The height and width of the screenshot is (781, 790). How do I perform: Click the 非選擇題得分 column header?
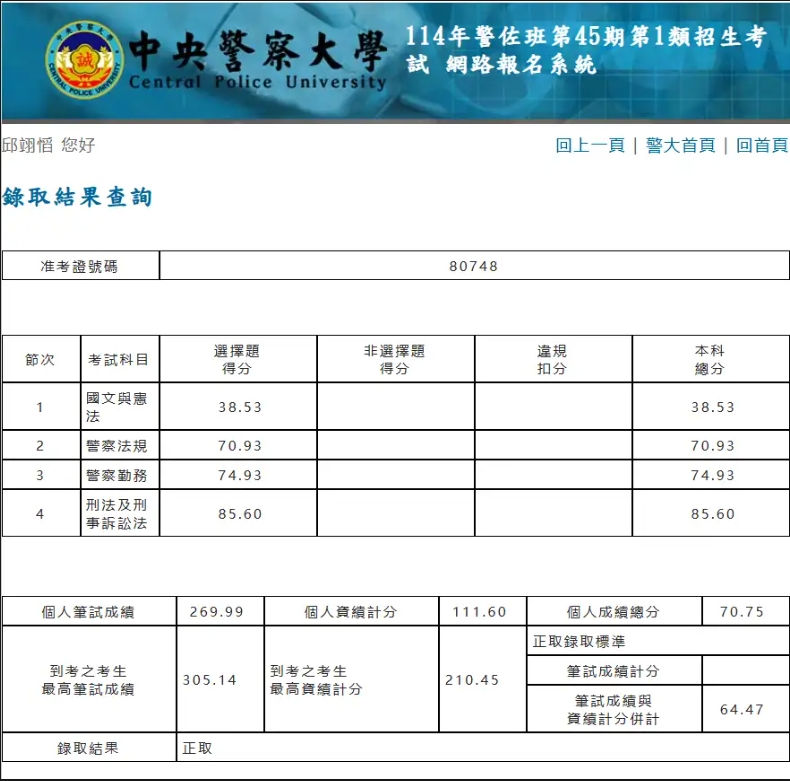395,359
